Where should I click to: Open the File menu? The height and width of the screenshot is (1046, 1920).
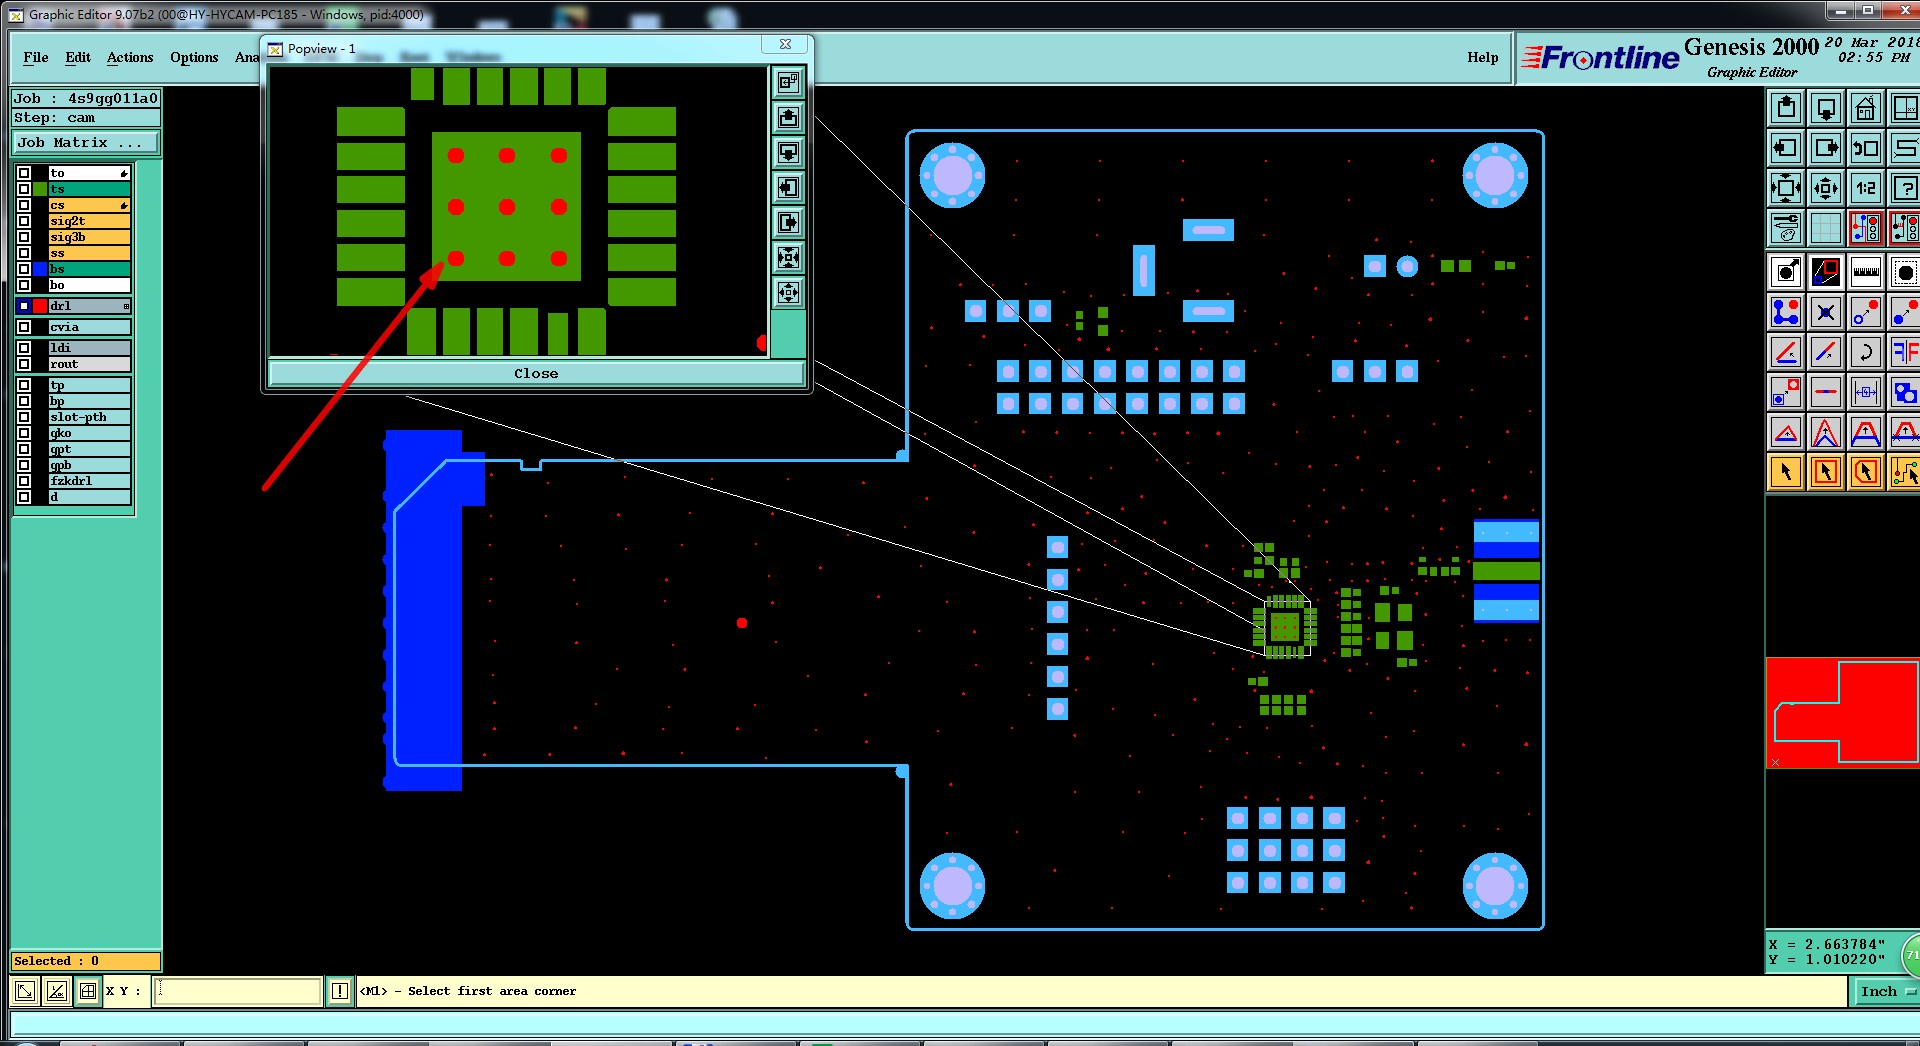pyautogui.click(x=36, y=57)
